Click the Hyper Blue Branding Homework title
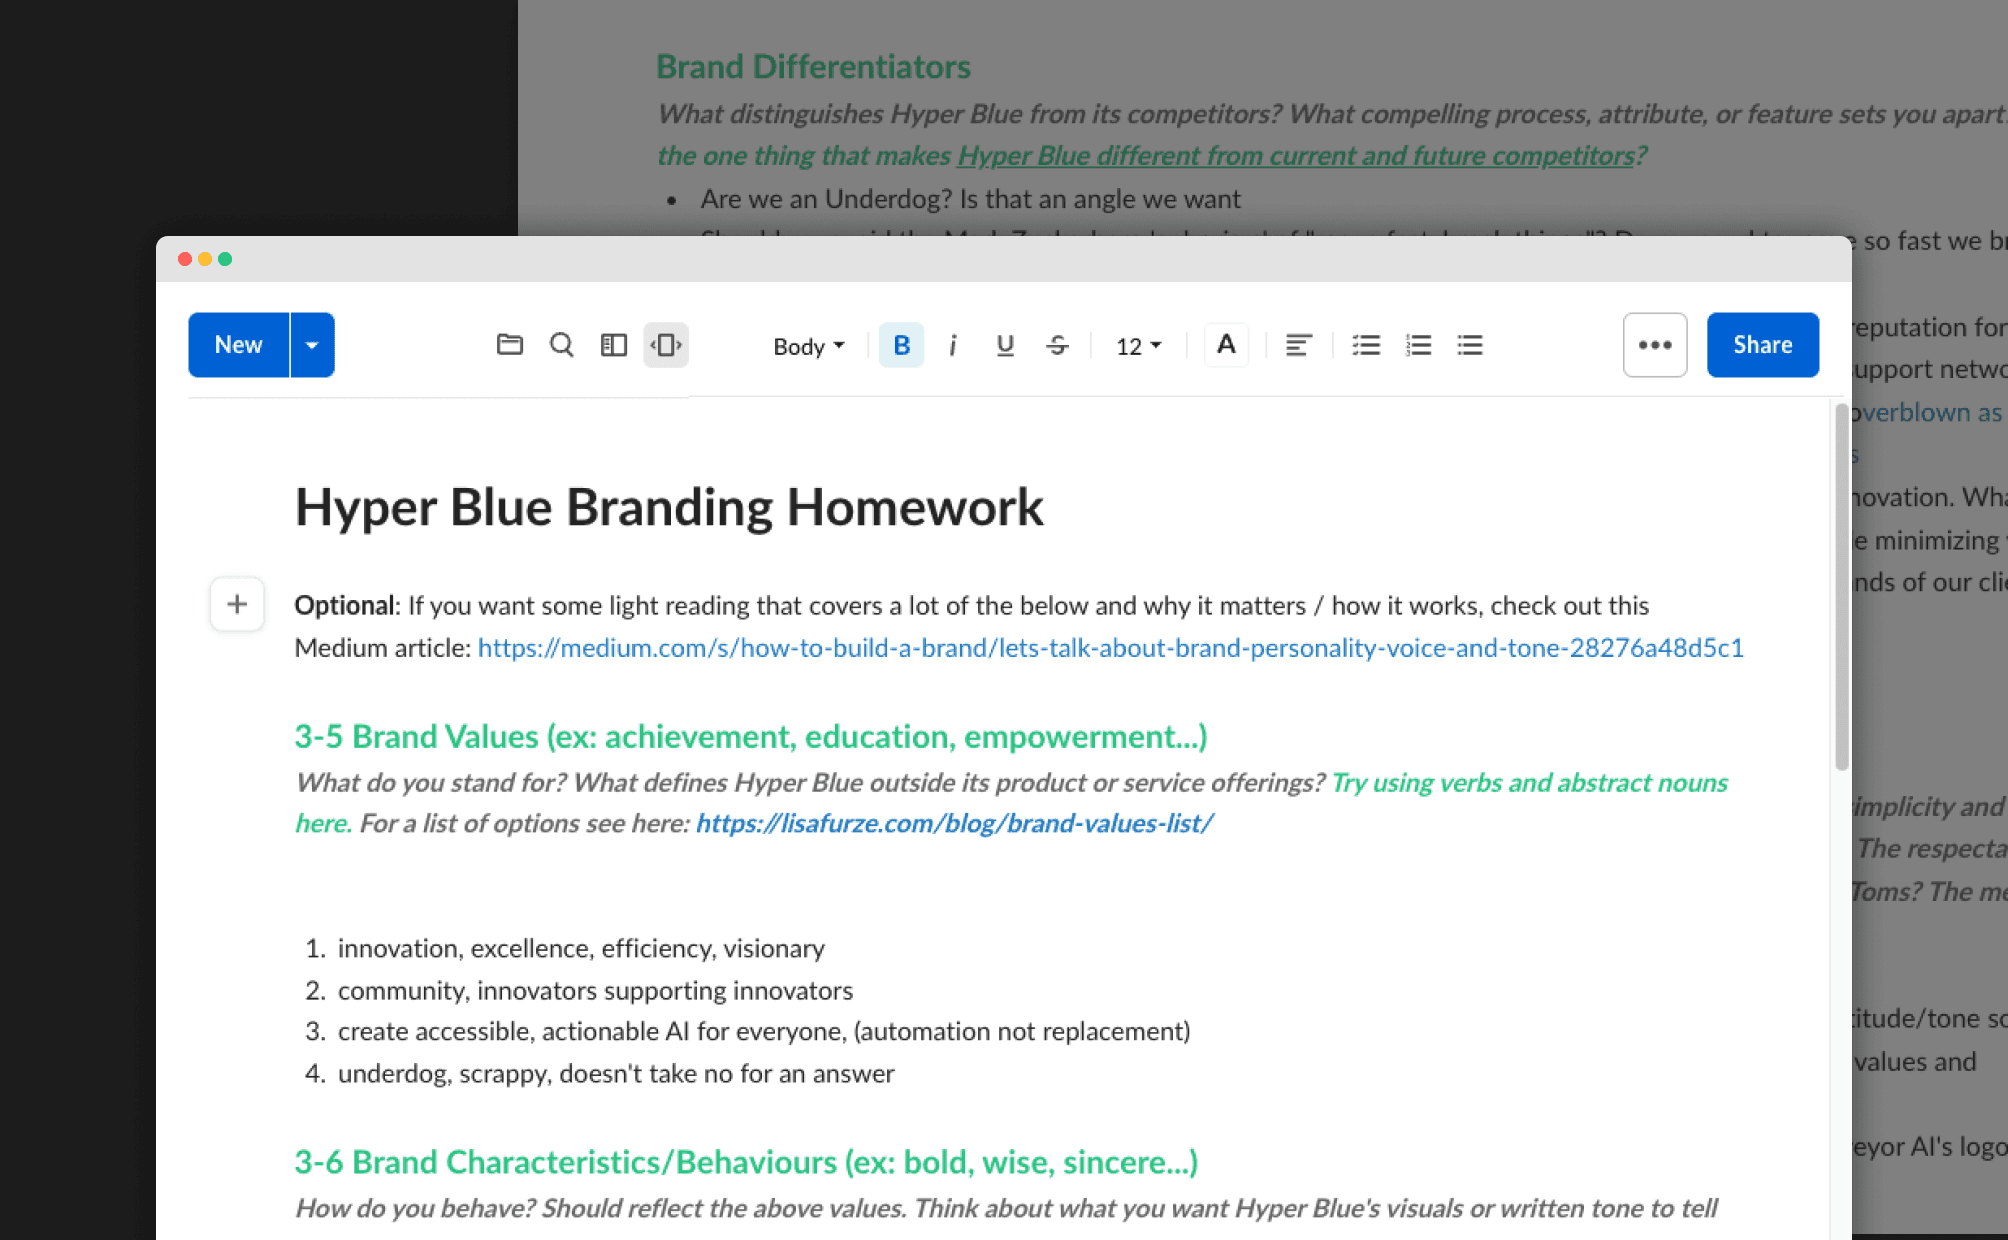 pos(669,507)
